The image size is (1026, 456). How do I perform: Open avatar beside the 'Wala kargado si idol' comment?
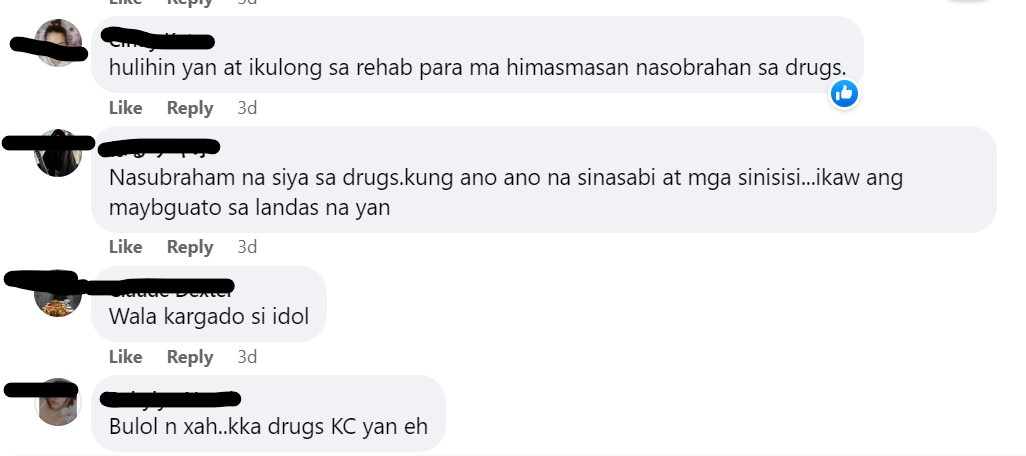tap(58, 293)
